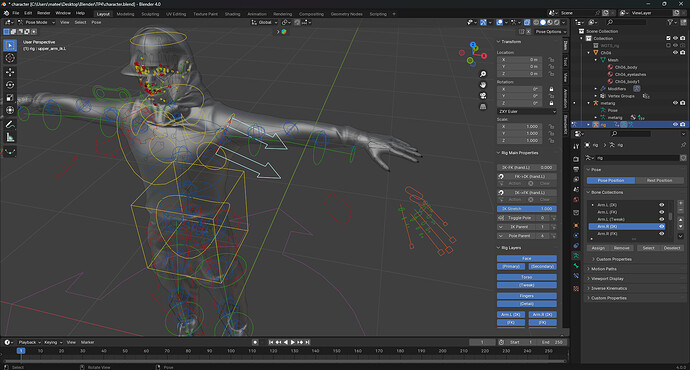The width and height of the screenshot is (690, 370).
Task: Adjust the IK-FK (hand.L) slider
Action: coord(527,168)
